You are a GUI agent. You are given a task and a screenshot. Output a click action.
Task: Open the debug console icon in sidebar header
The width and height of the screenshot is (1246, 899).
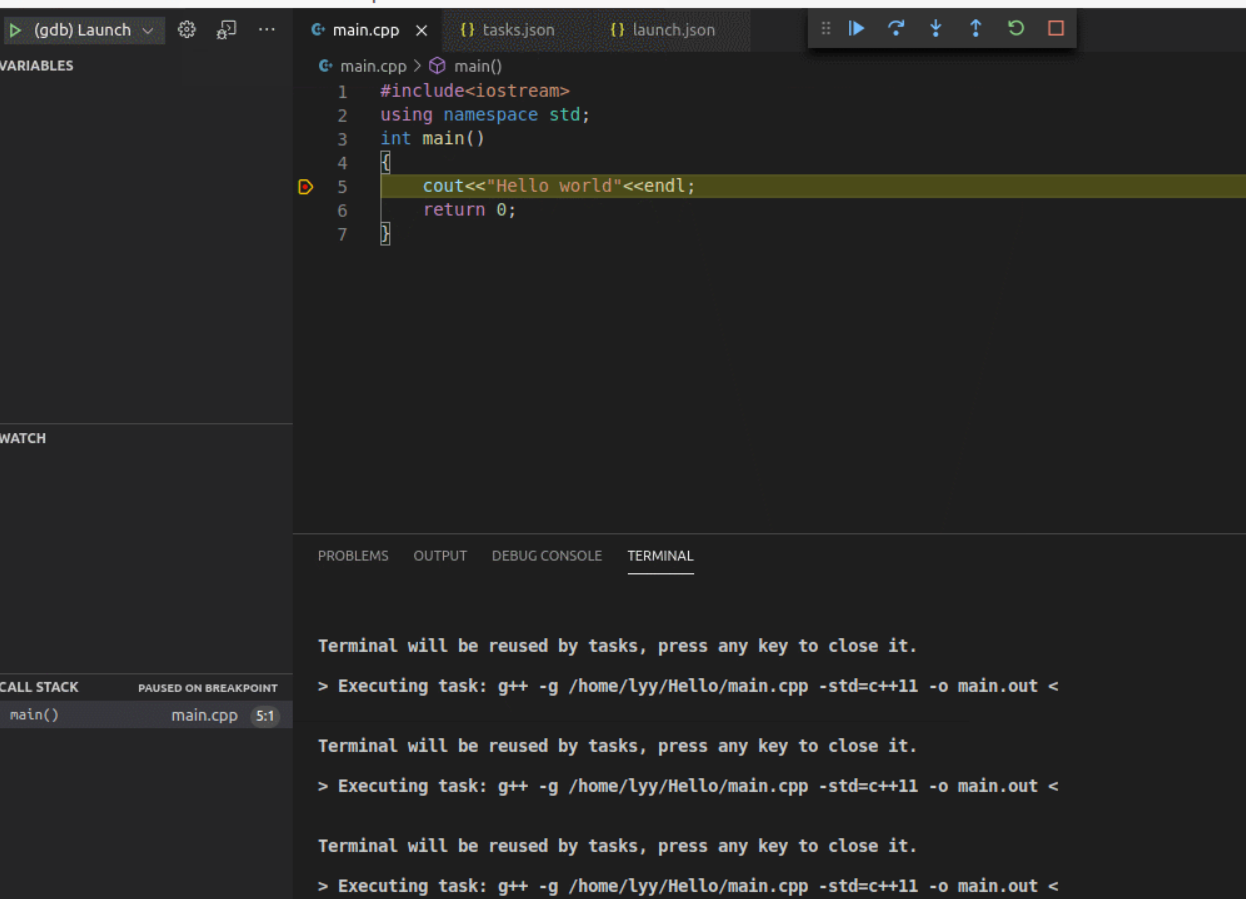(x=226, y=30)
